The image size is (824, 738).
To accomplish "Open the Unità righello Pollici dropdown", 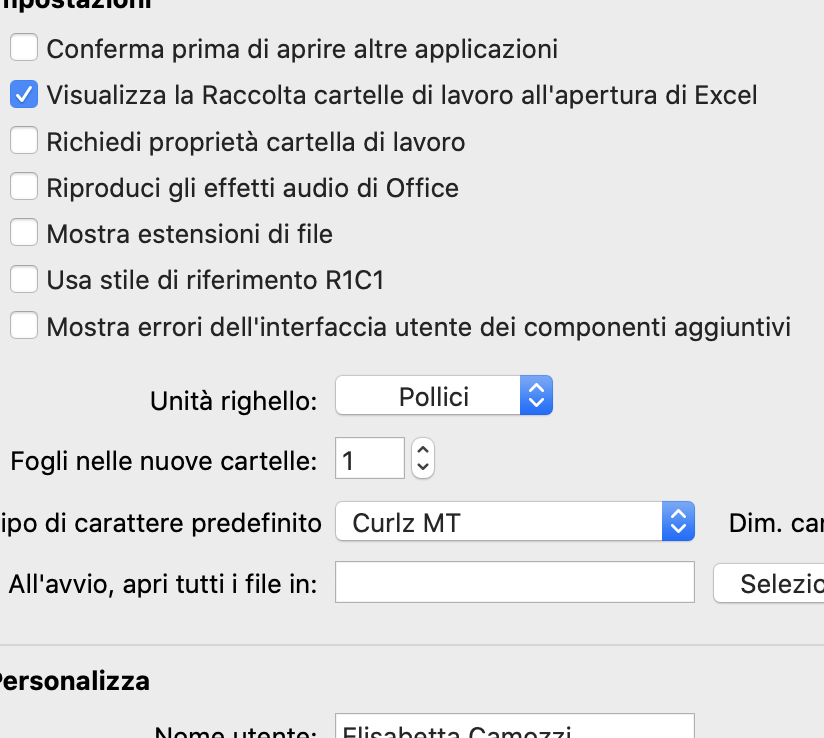I will point(444,395).
